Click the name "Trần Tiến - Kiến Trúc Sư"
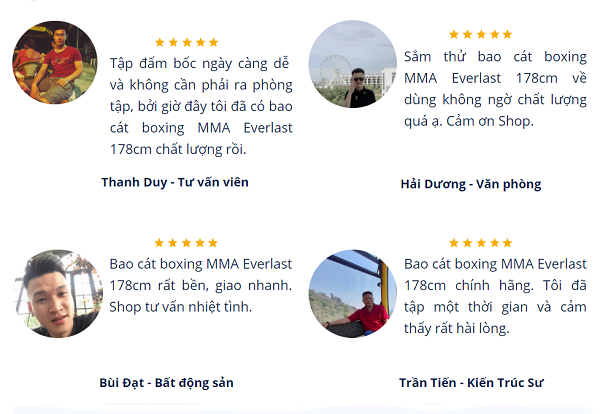This screenshot has height=414, width=600. tap(470, 382)
